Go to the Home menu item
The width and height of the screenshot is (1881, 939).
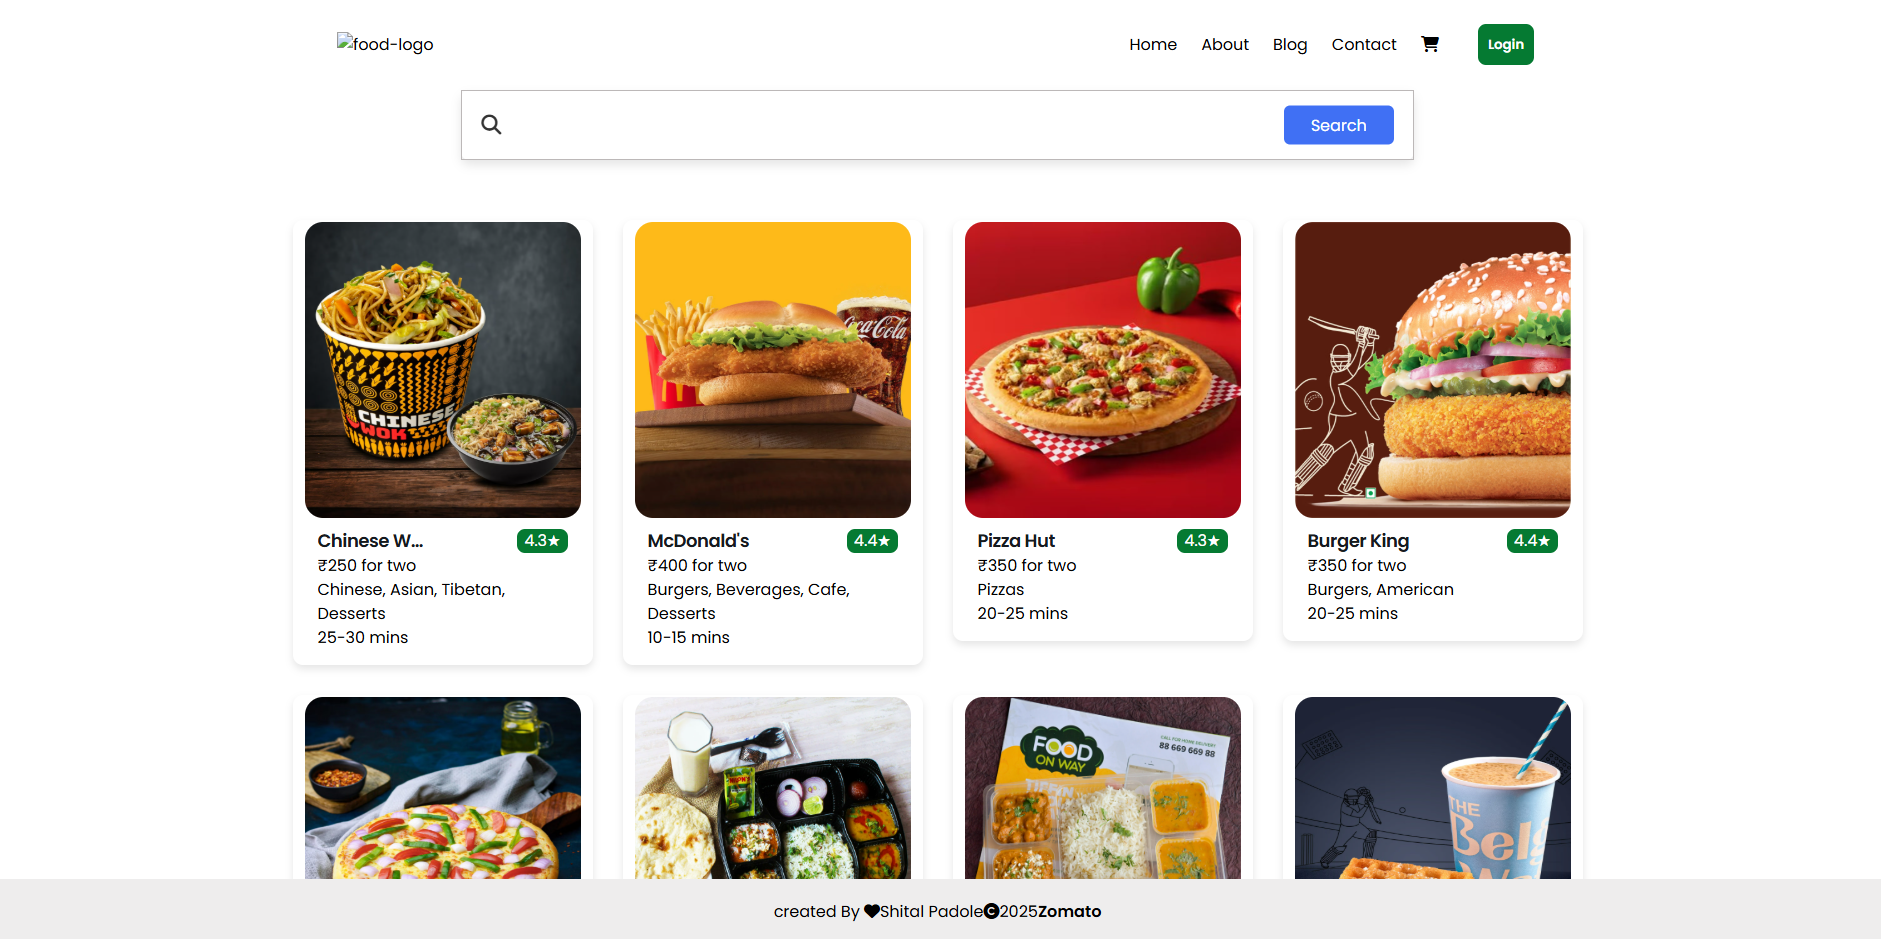(1153, 44)
